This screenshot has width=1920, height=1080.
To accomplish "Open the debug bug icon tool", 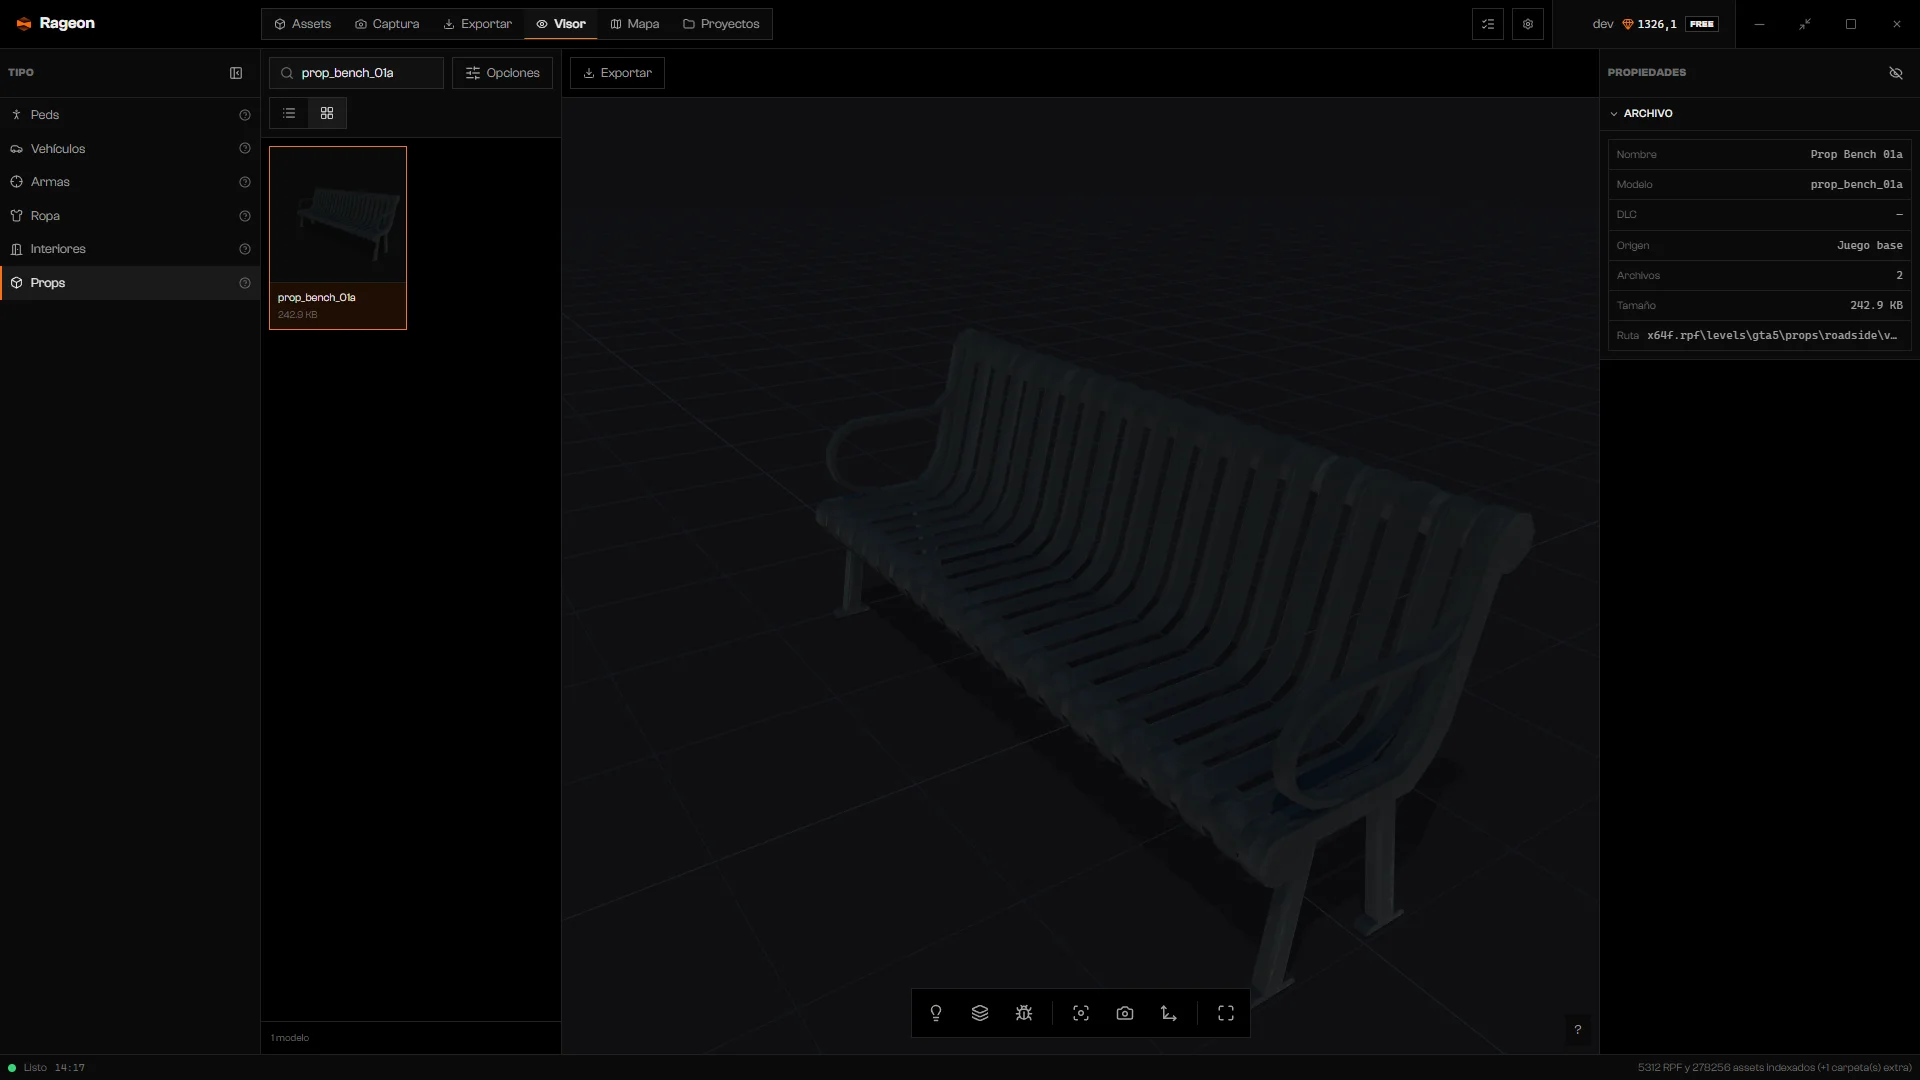I will click(x=1024, y=1013).
